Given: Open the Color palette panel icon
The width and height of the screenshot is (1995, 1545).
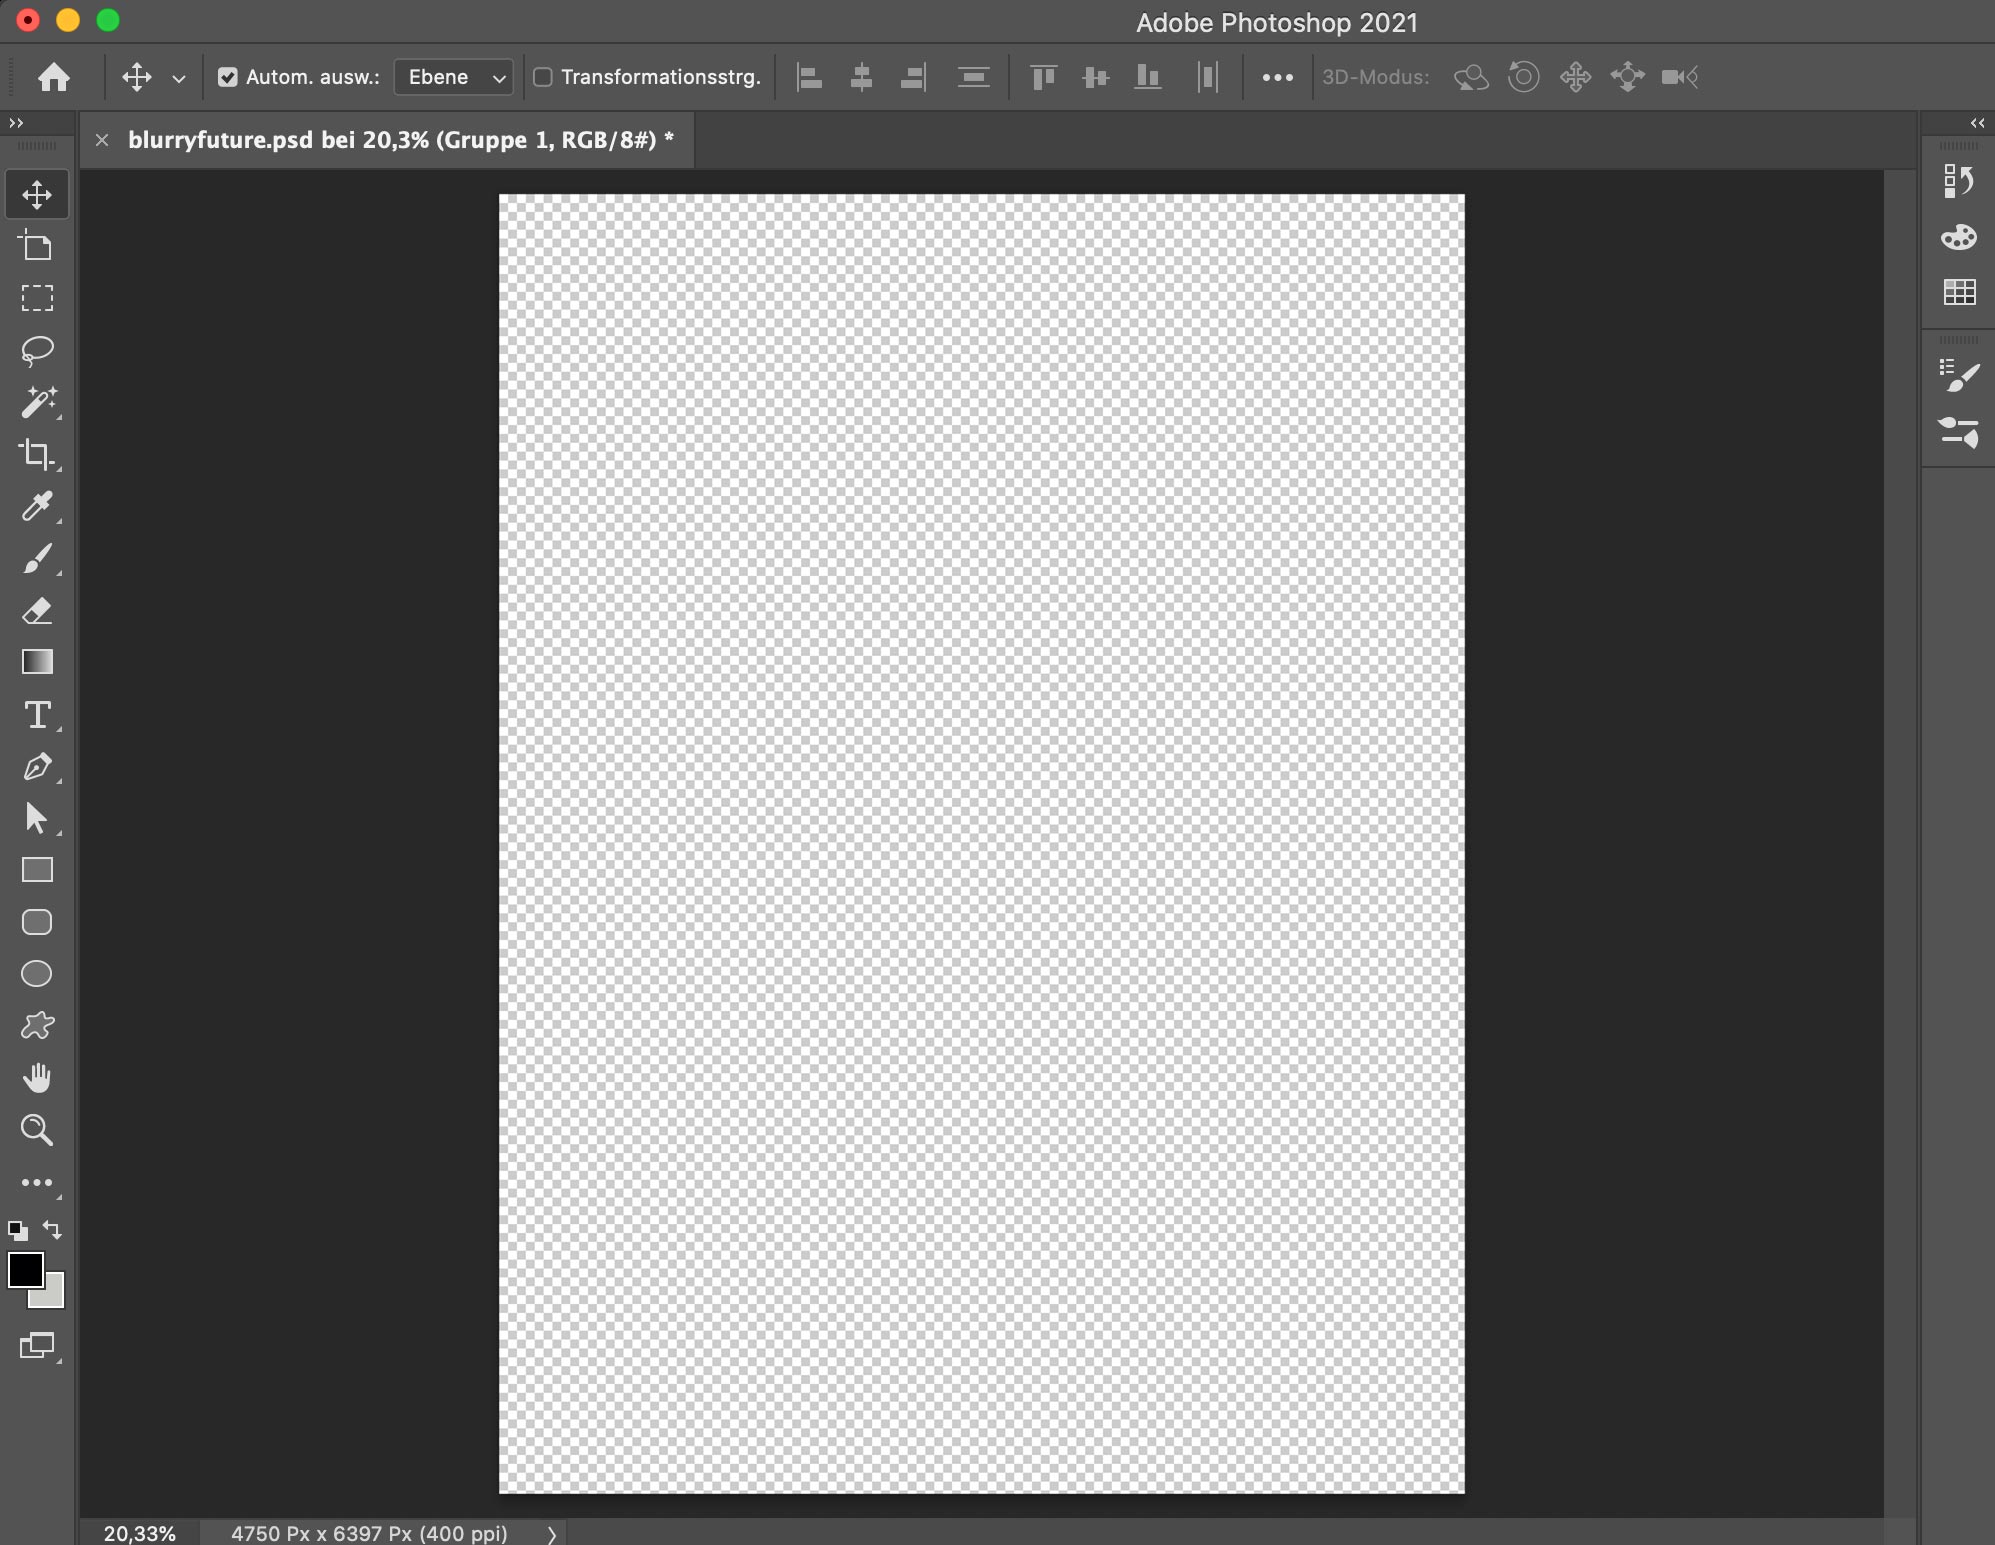Looking at the screenshot, I should [x=1958, y=237].
